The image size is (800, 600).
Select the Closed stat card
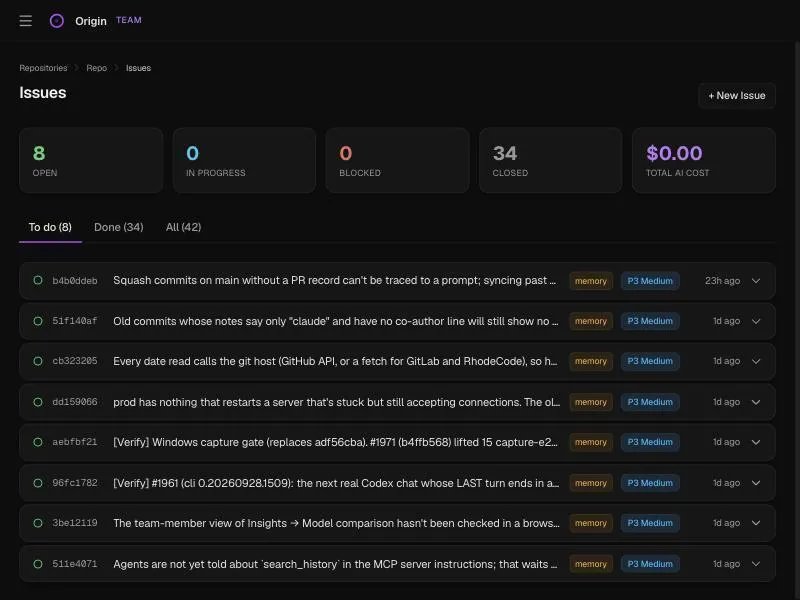(551, 160)
